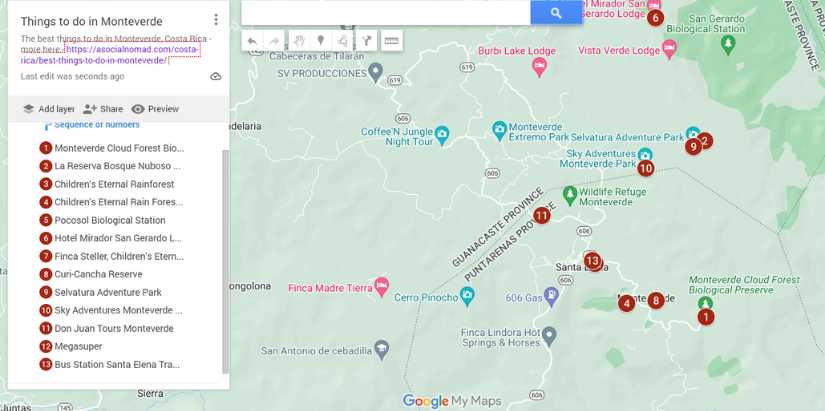This screenshot has width=825, height=411.
Task: Click map marker number 11
Action: 541,215
